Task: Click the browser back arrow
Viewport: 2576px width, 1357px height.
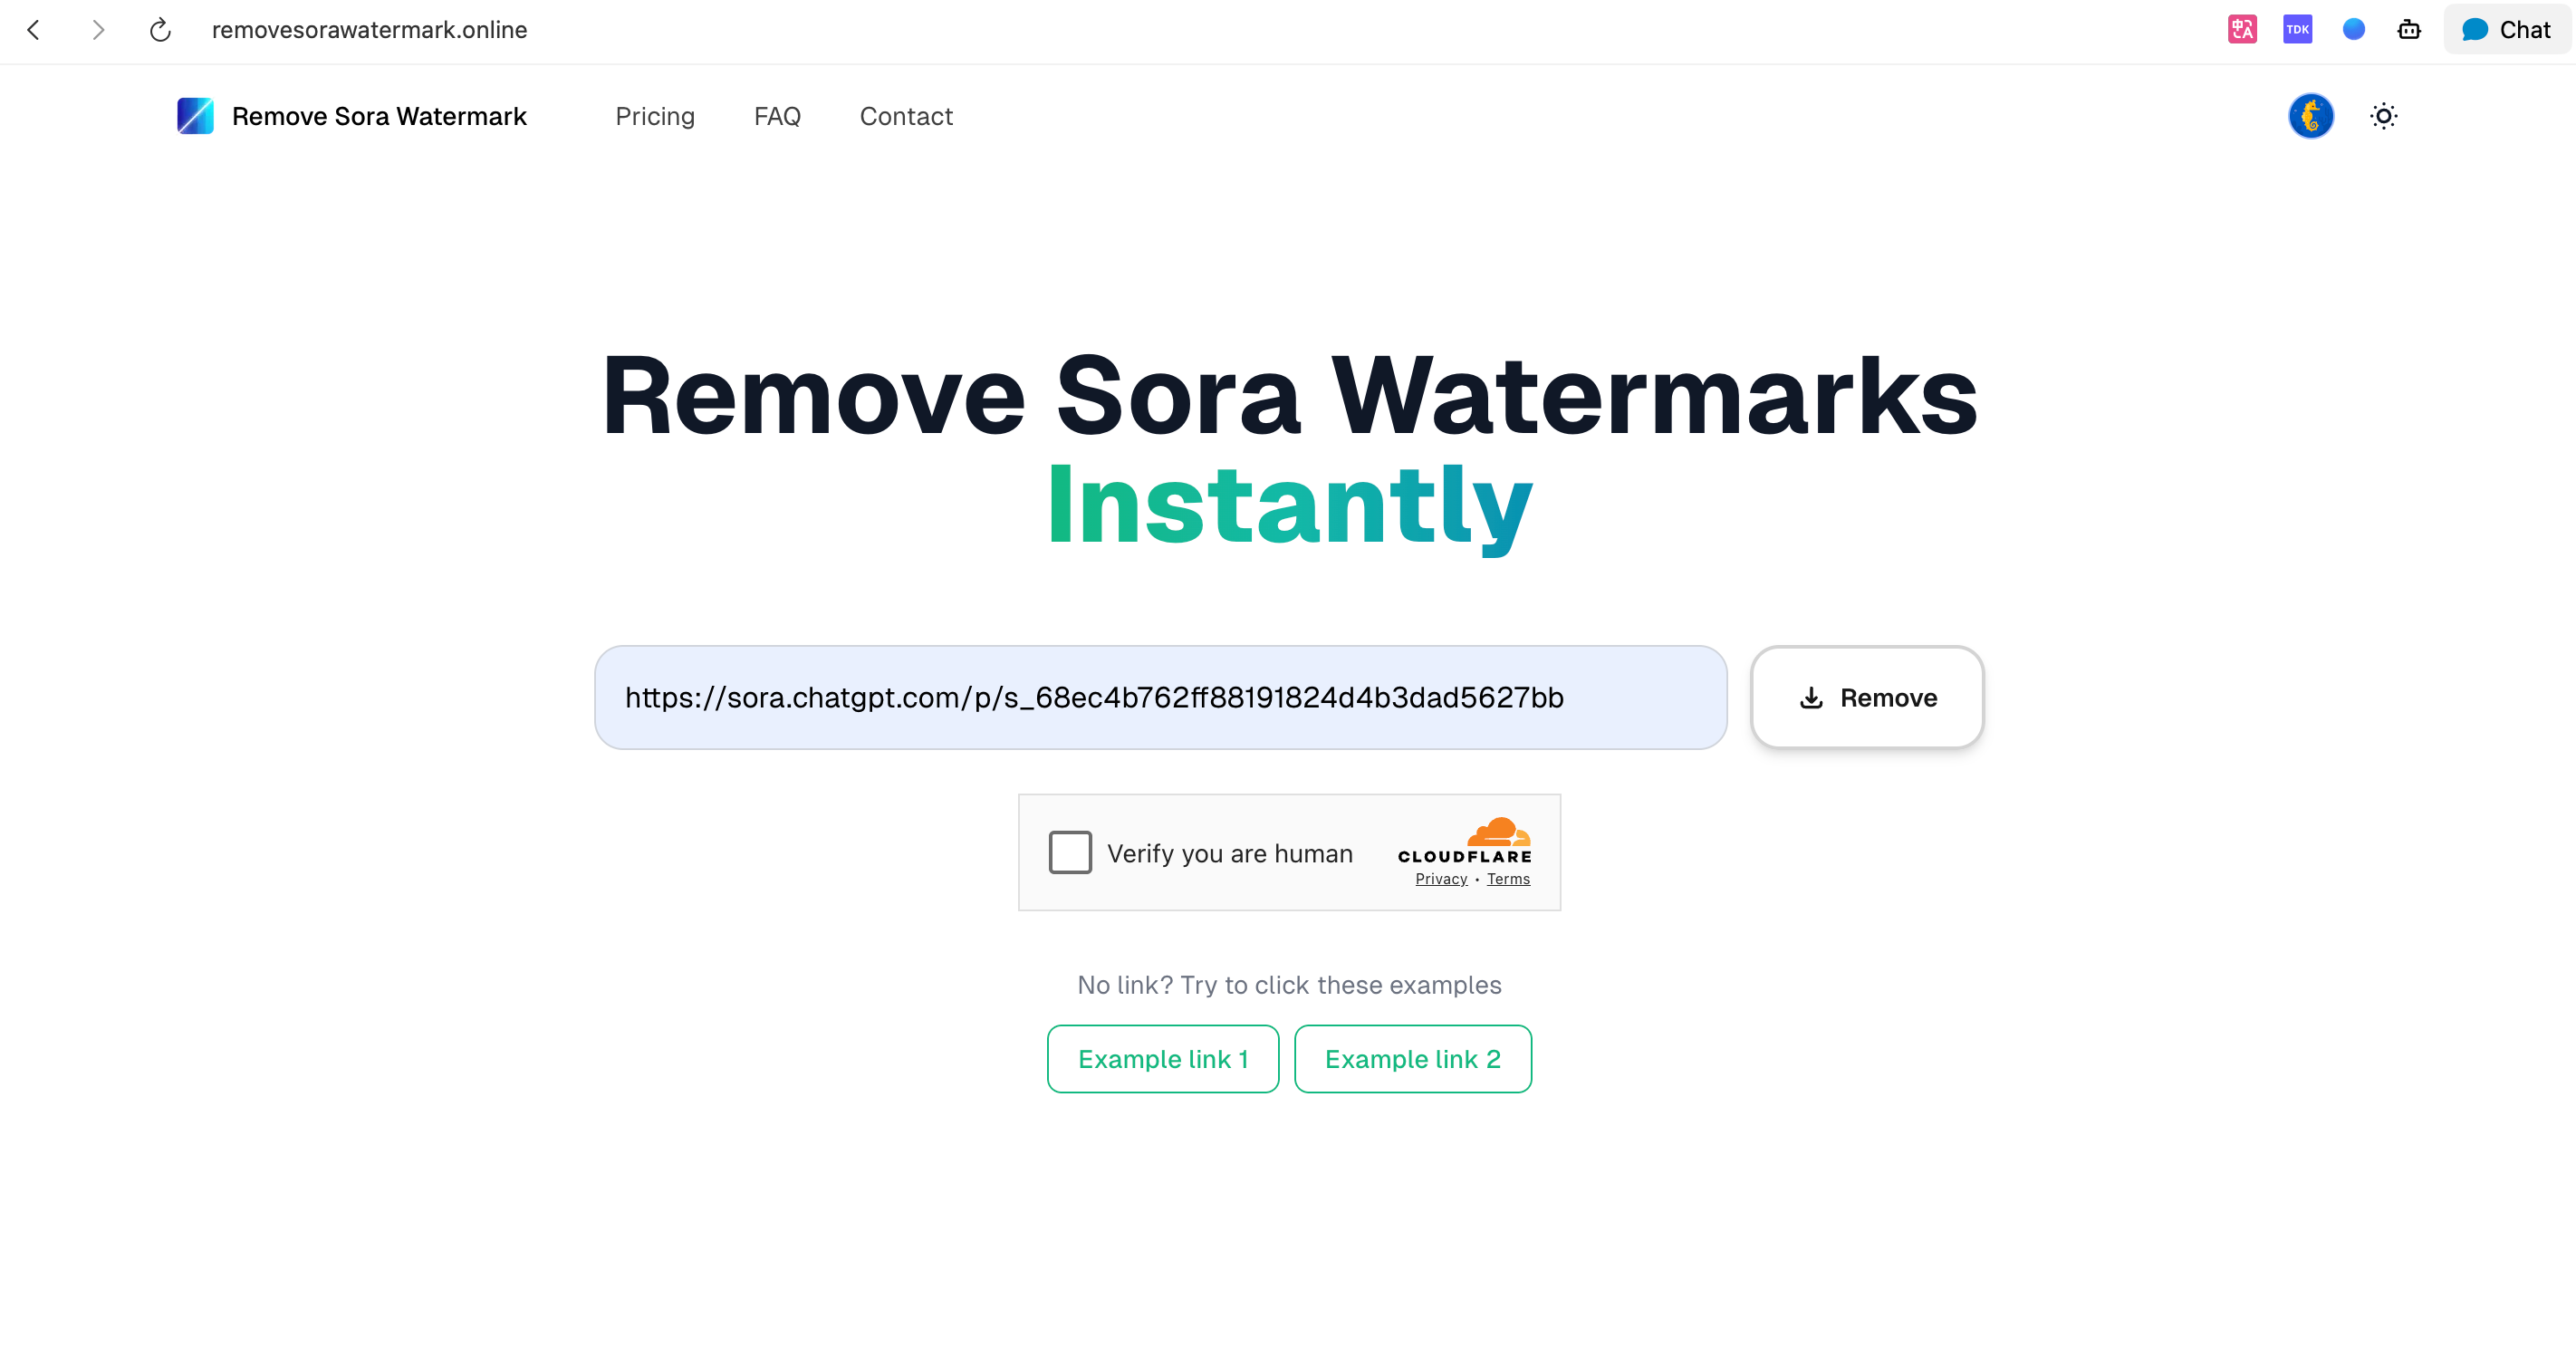Action: click(x=34, y=30)
